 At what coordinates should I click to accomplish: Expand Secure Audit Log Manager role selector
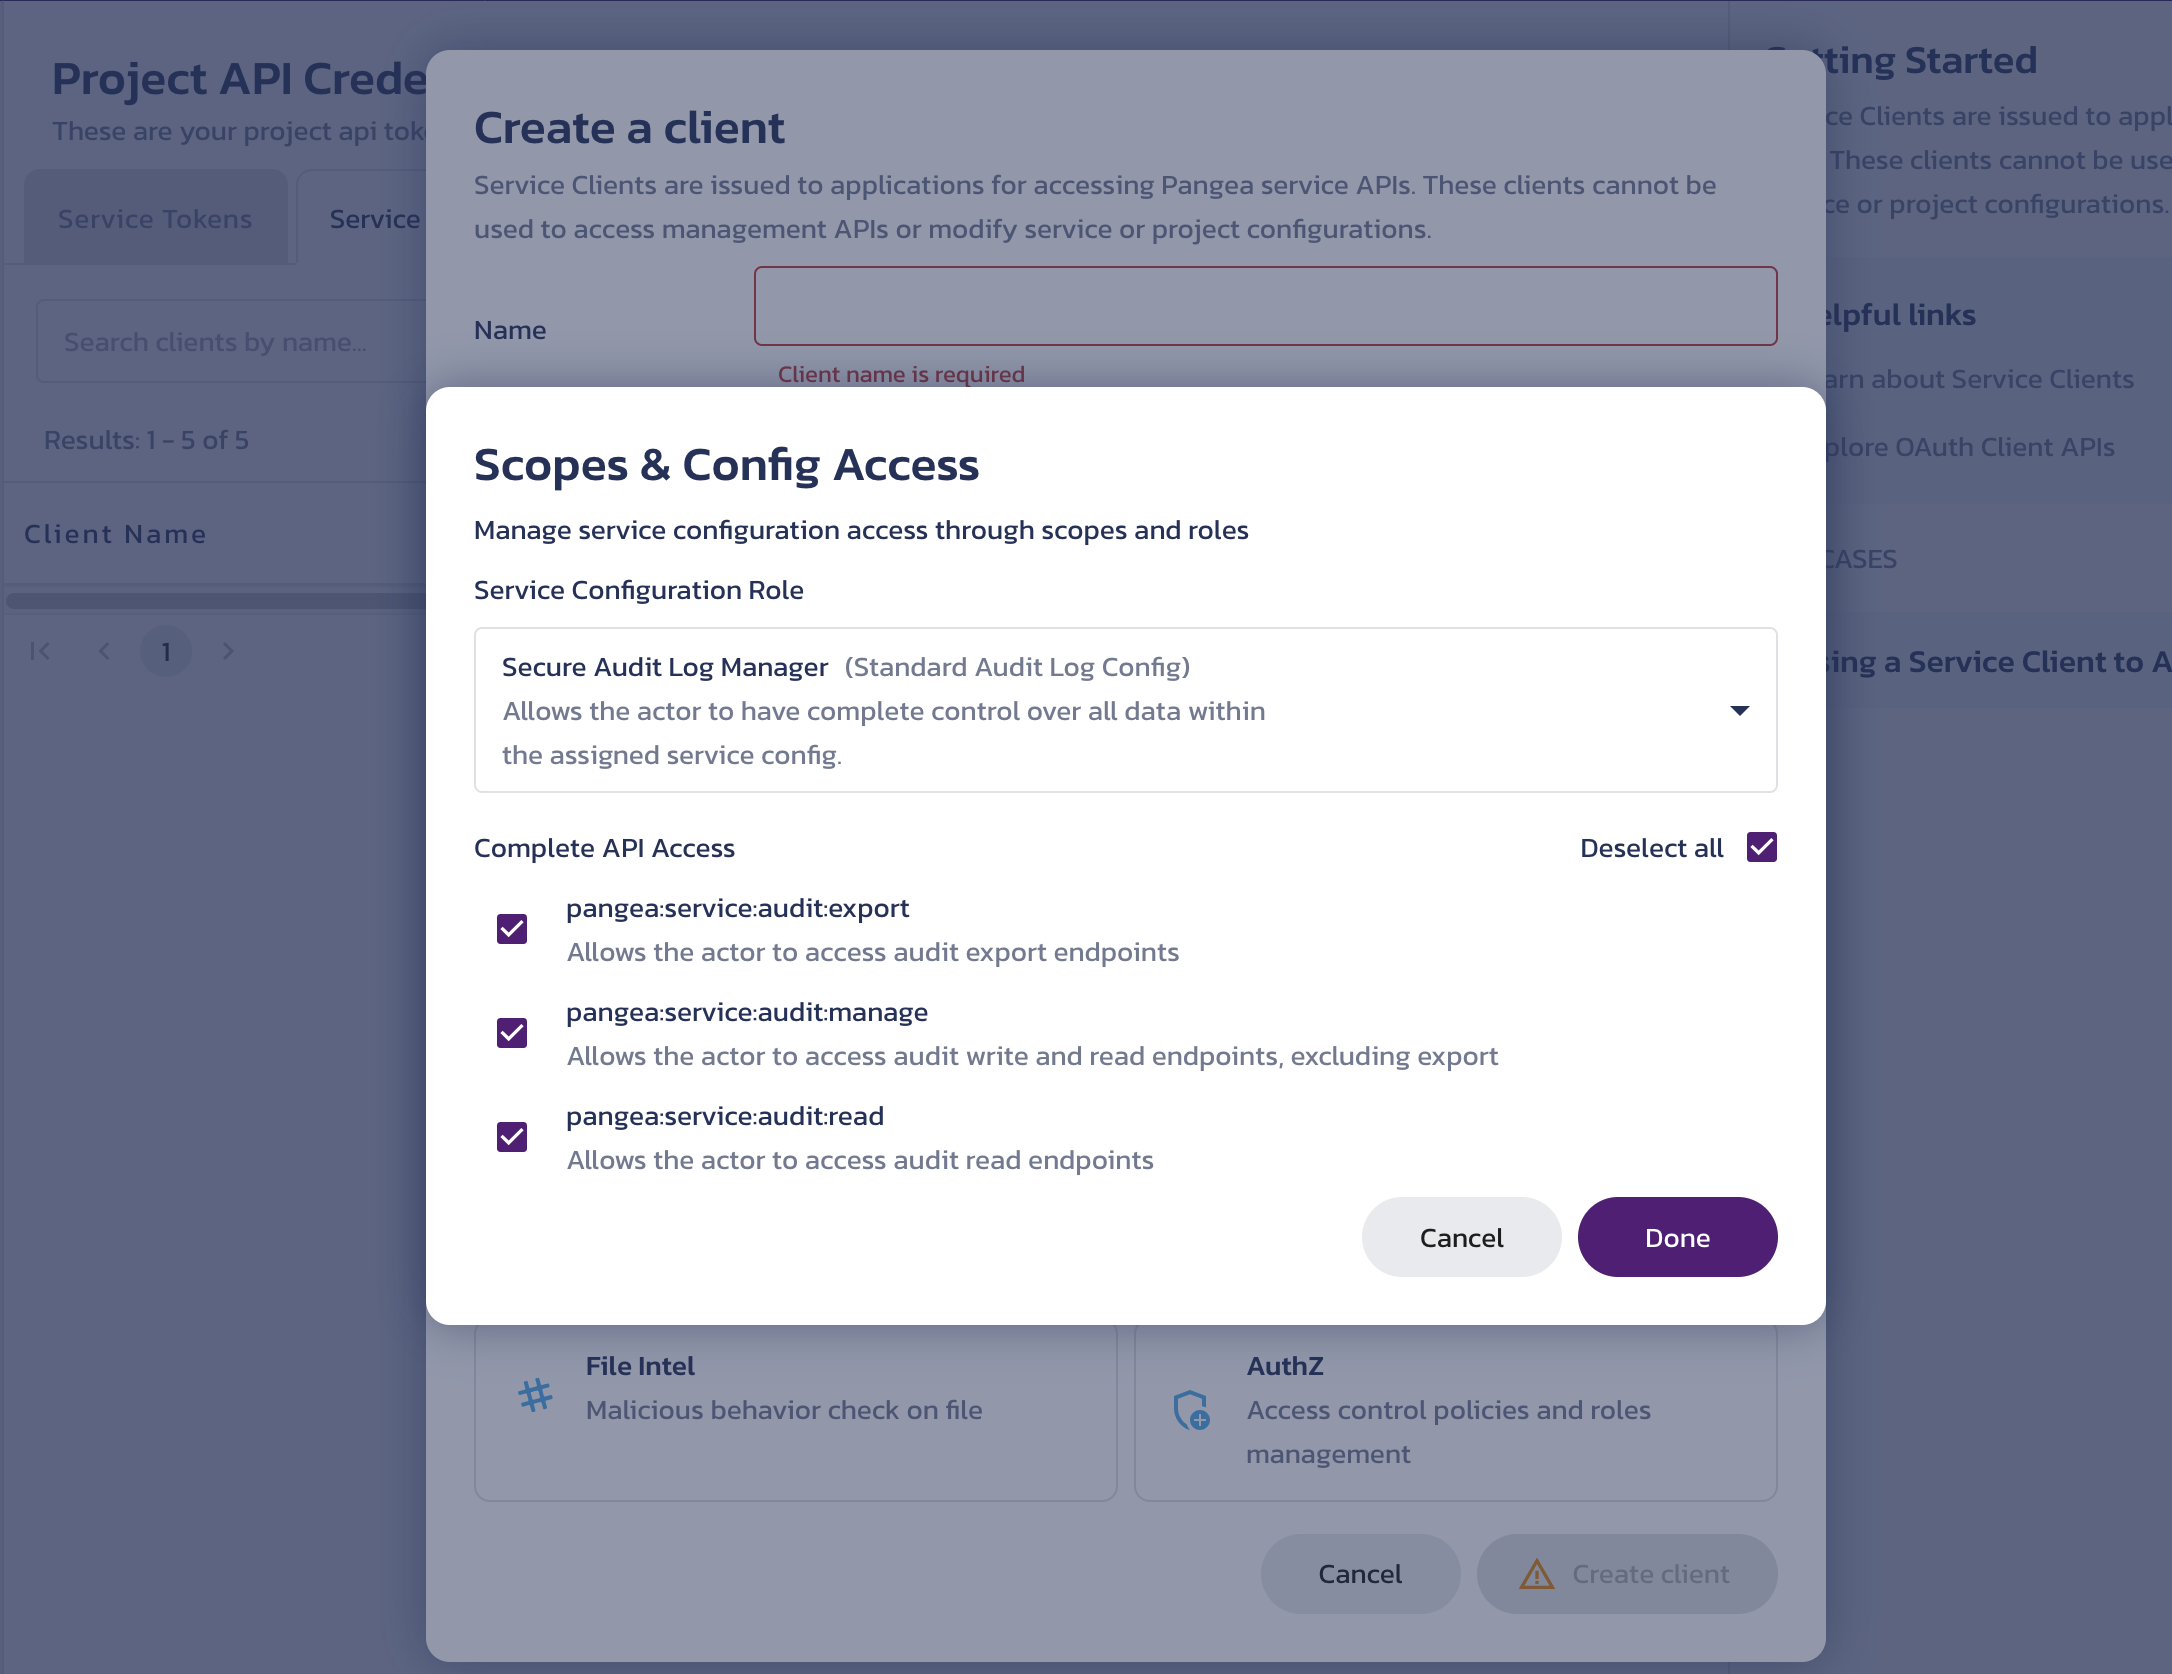tap(1126, 710)
